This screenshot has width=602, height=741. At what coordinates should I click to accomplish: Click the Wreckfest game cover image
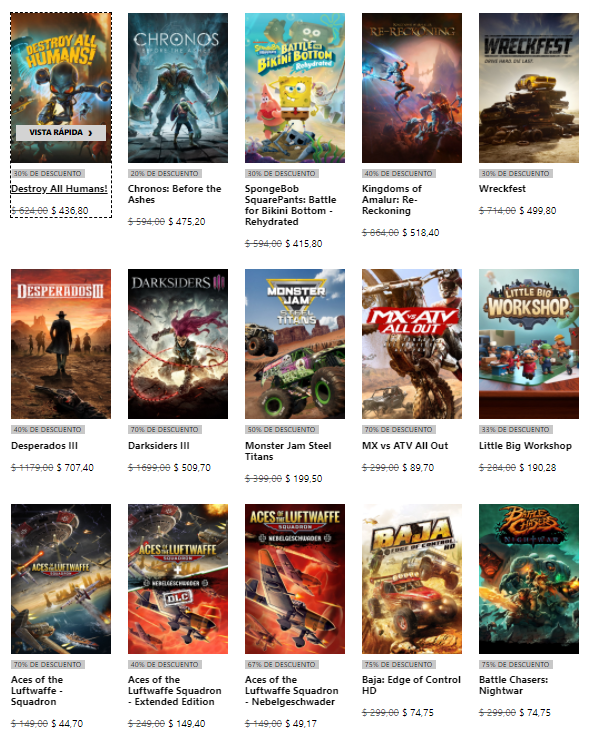tap(529, 88)
